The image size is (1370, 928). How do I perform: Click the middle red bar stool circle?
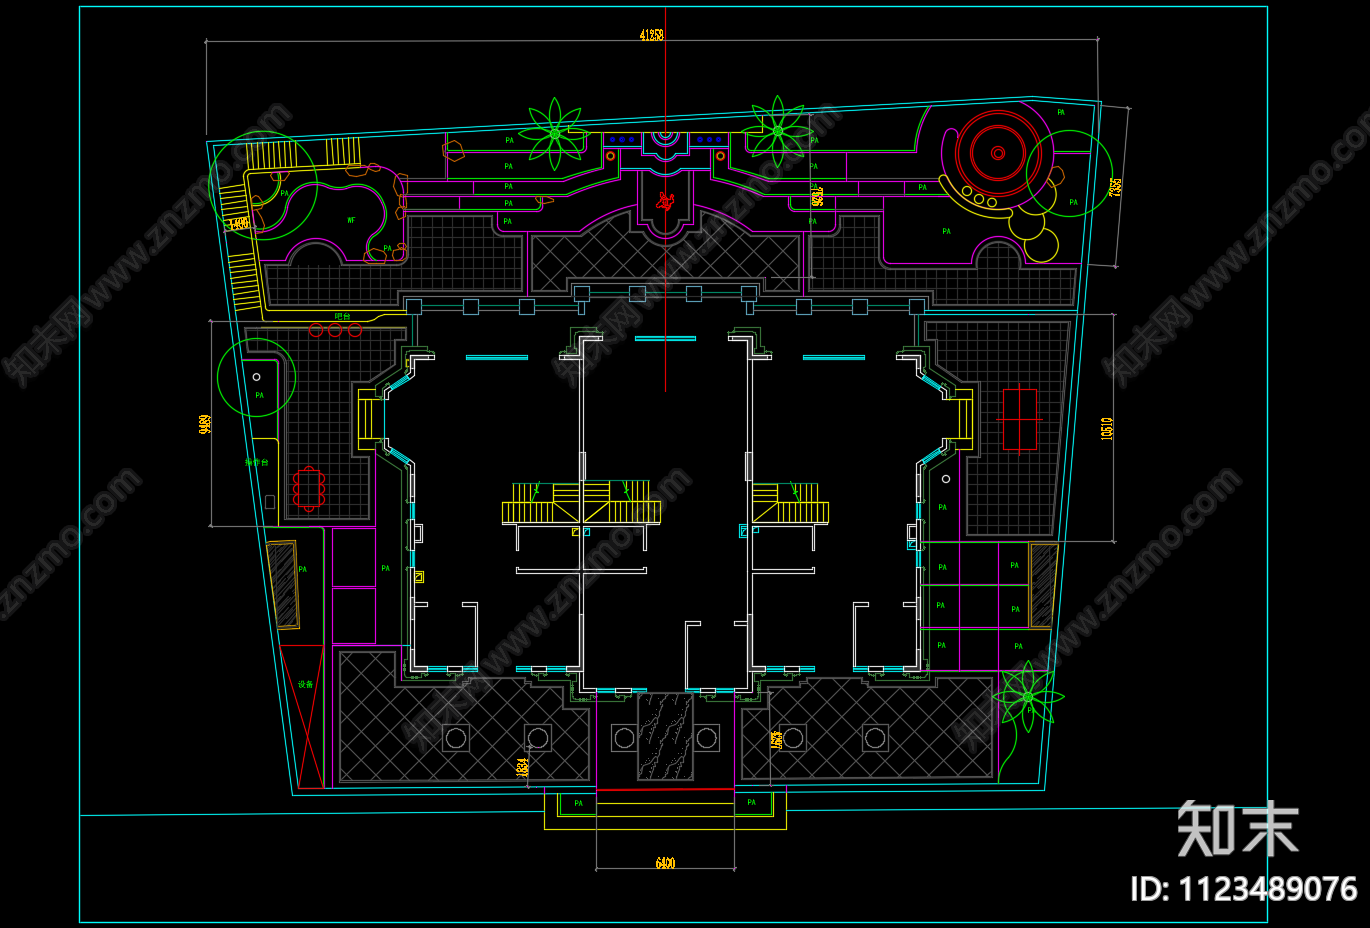click(x=335, y=330)
